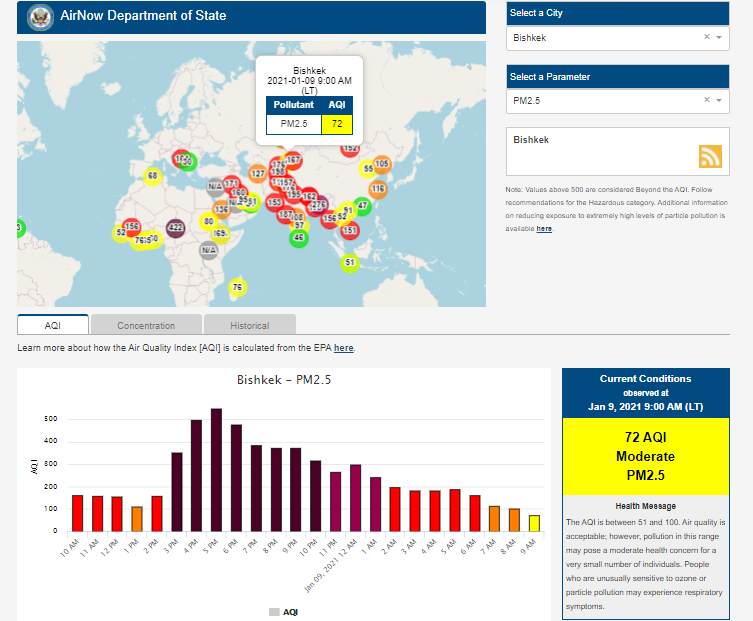Expand the Select a Parameter dropdown arrow
Image resolution: width=753 pixels, height=621 pixels.
pos(719,100)
